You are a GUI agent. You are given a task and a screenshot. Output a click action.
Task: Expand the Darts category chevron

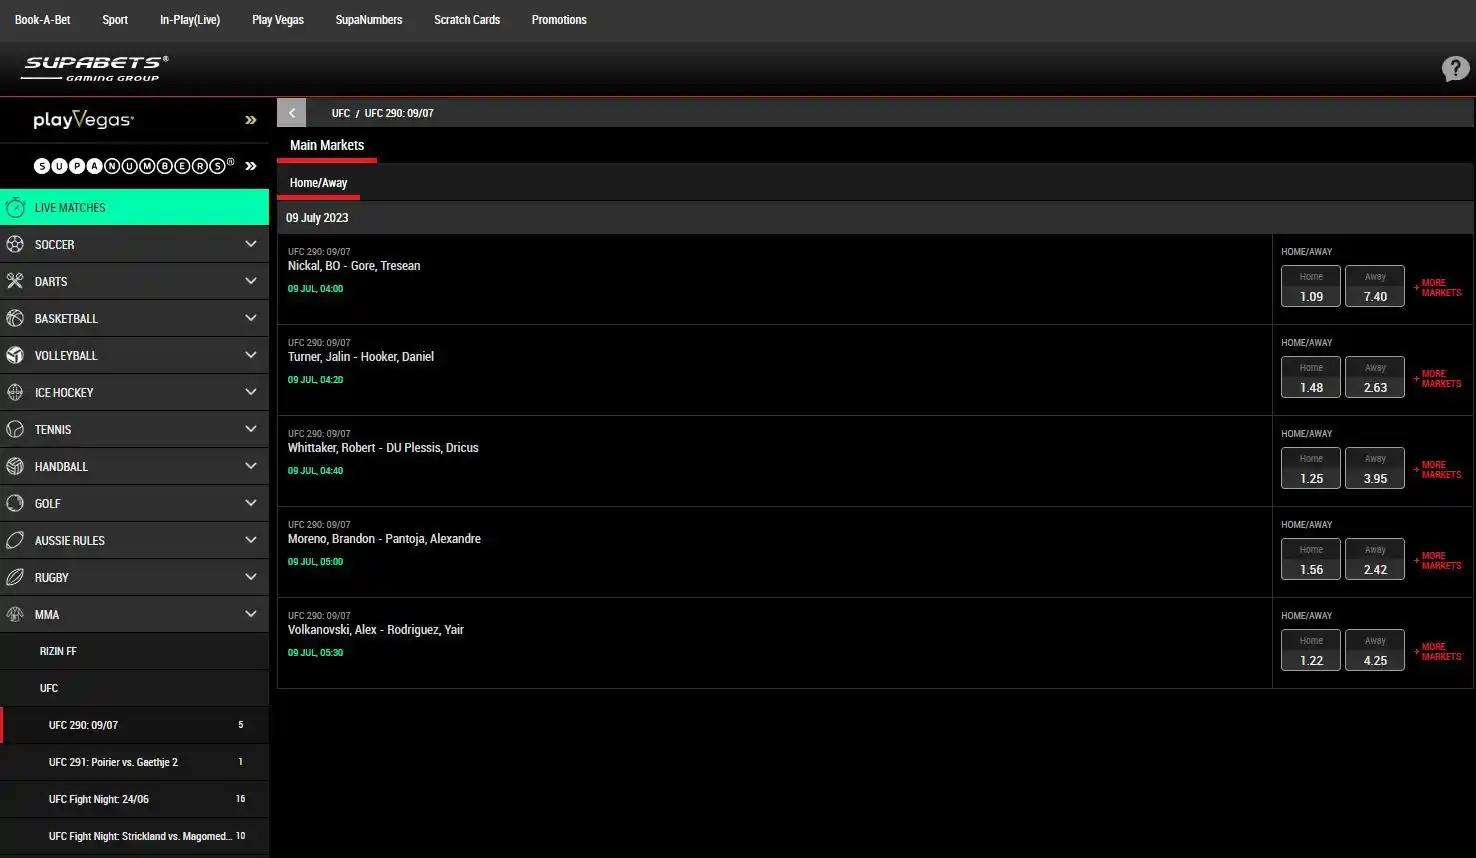coord(251,281)
